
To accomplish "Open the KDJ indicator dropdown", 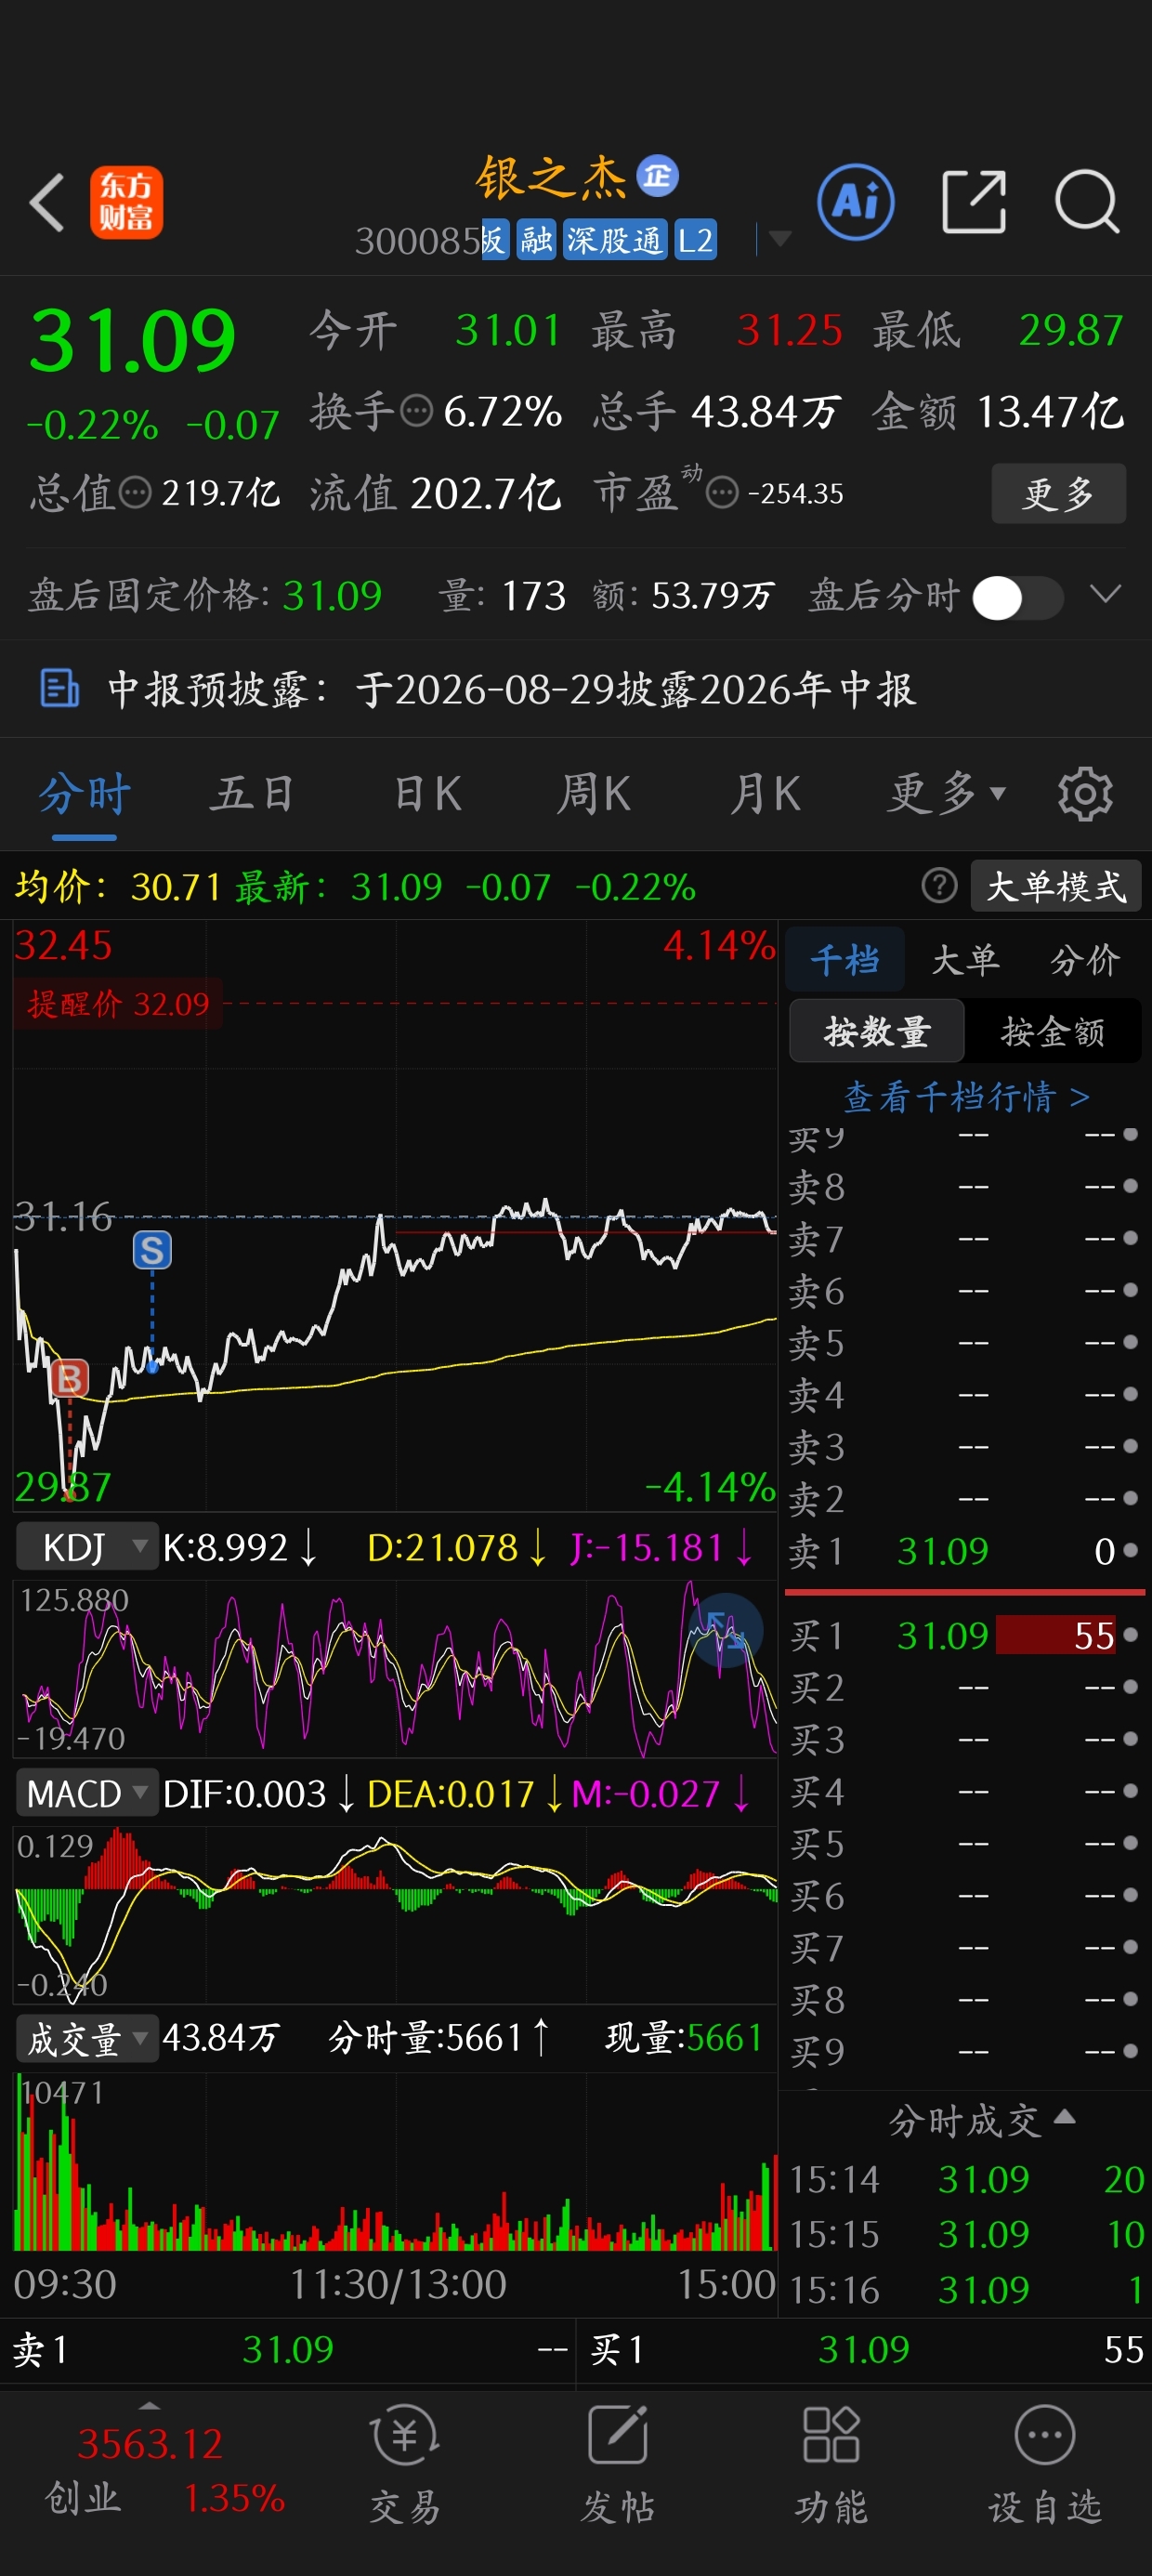I will 86,1548.
